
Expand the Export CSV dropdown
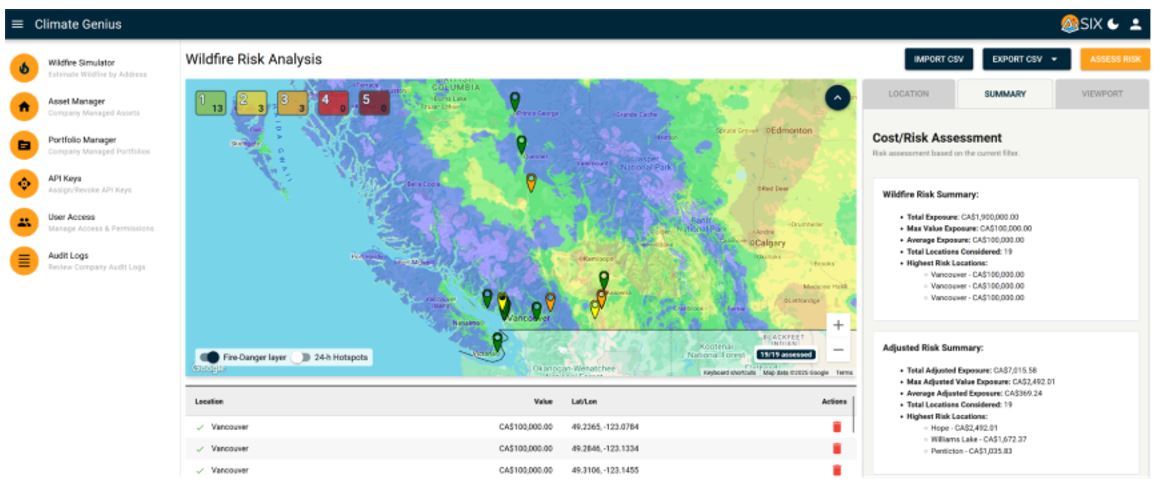[x=1026, y=59]
